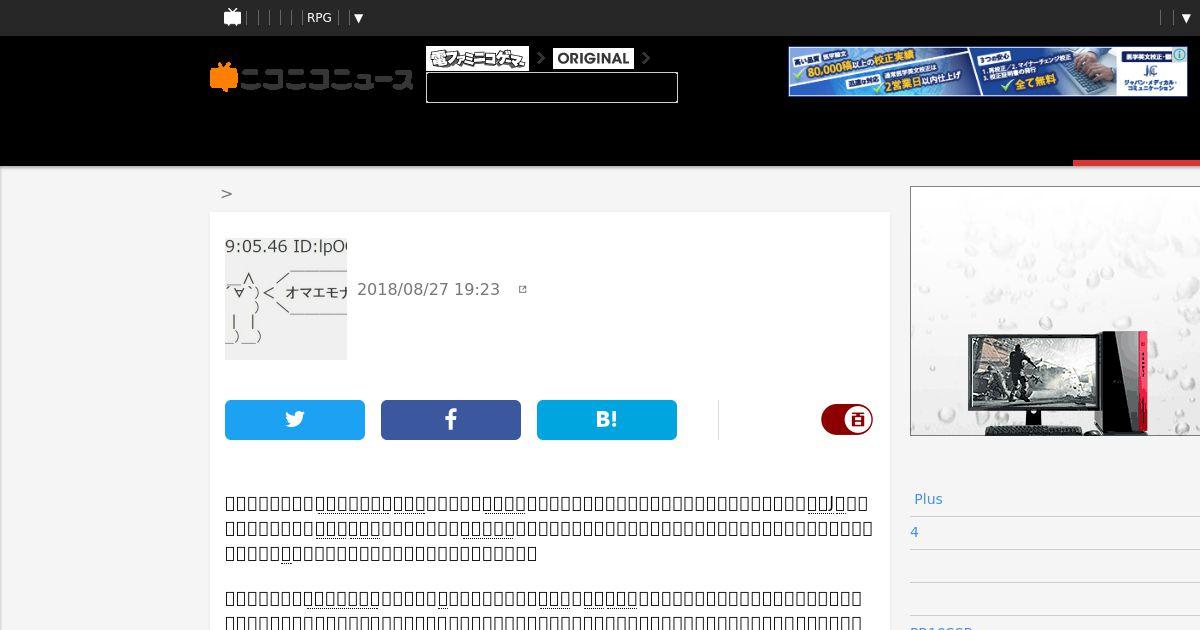
Task: Open the Niconico News logo
Action: point(311,78)
